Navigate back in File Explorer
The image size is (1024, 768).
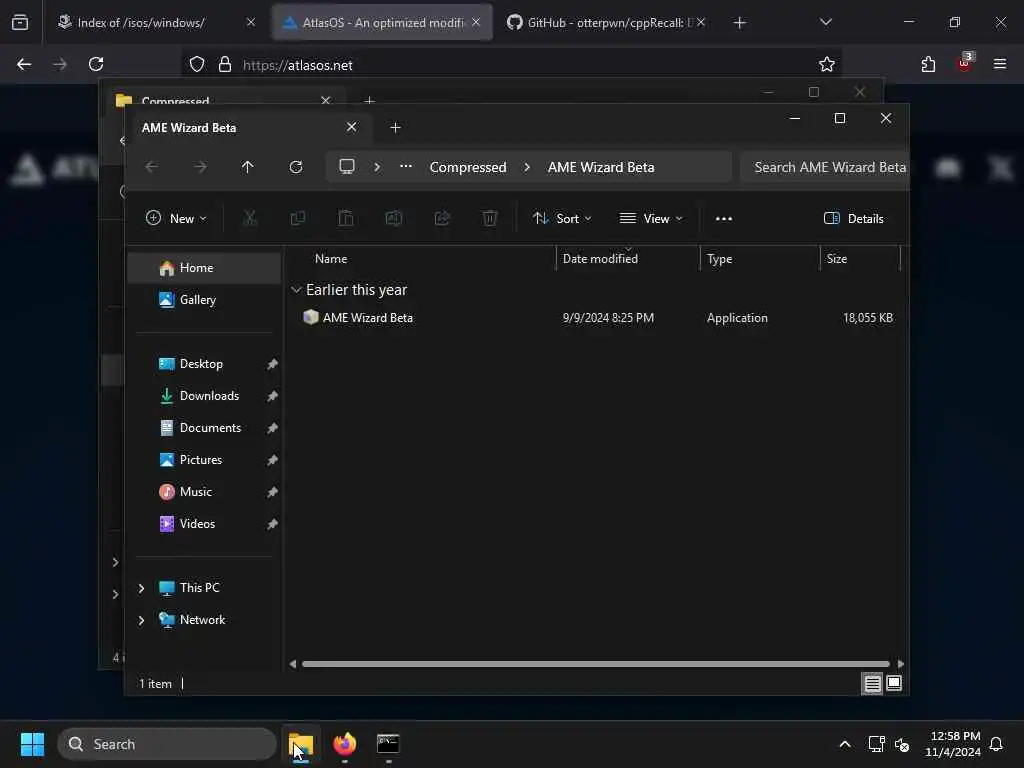(x=152, y=167)
